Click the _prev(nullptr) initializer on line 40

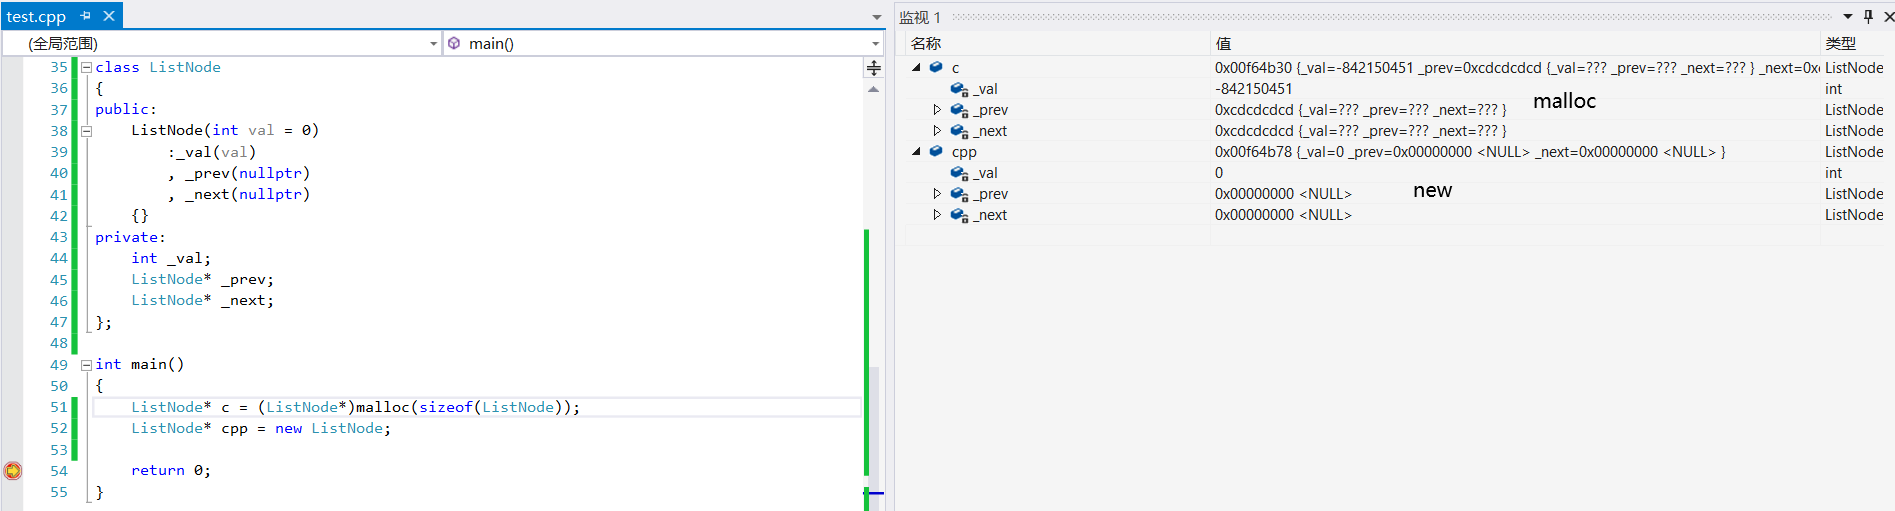click(x=247, y=173)
